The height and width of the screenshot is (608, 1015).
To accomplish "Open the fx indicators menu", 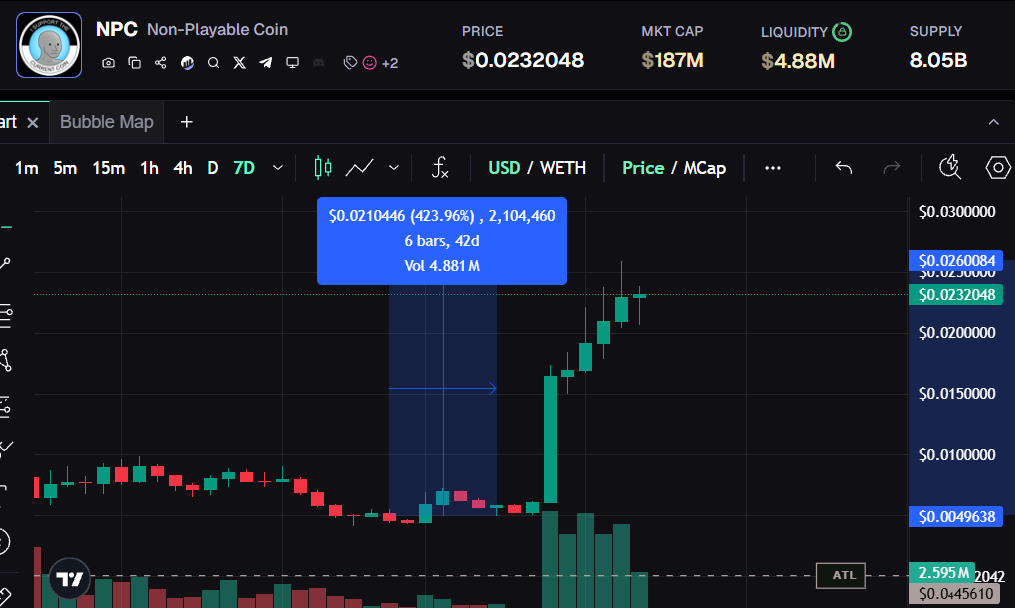I will (x=440, y=168).
